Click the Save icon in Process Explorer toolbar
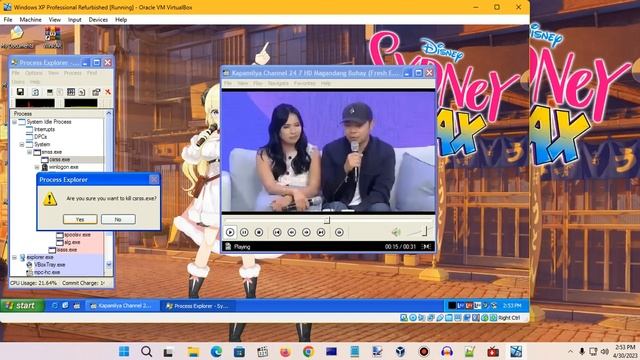The image size is (640, 360). click(20, 92)
